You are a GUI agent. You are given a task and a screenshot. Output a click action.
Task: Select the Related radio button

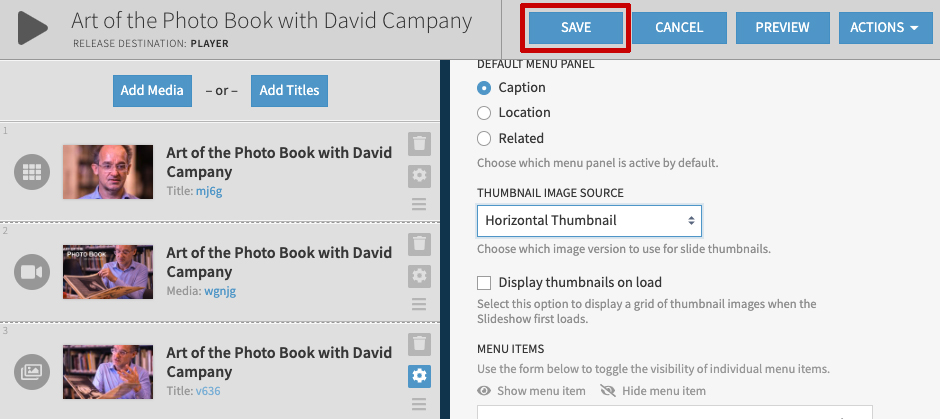(x=485, y=139)
